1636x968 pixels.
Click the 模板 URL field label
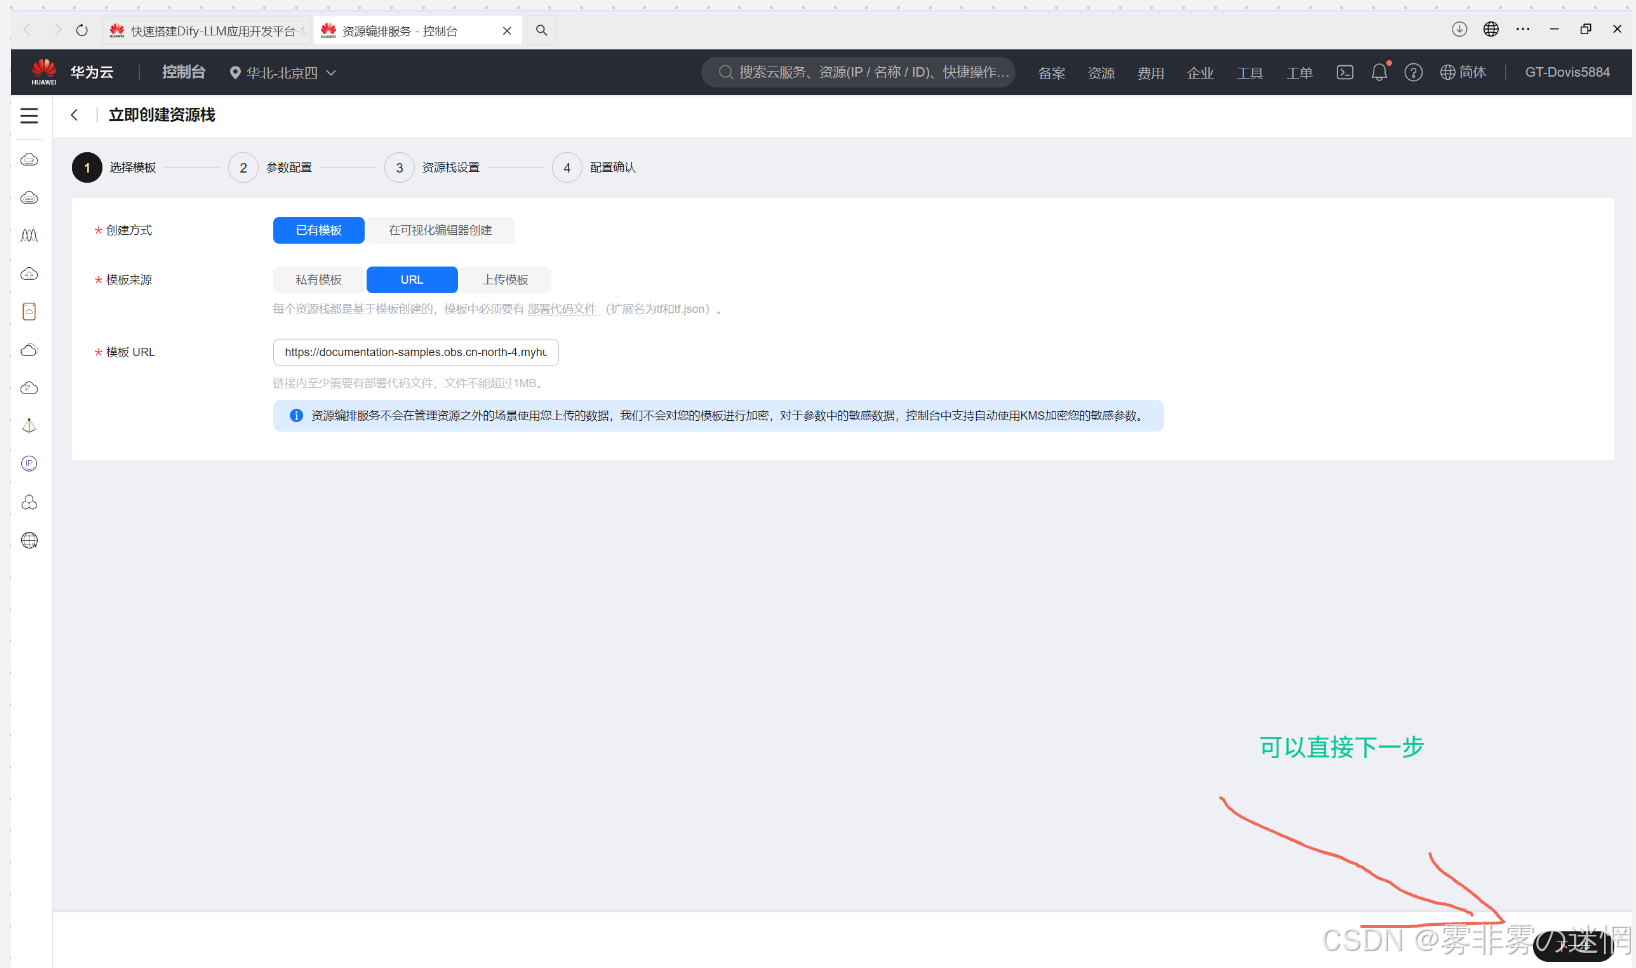tap(130, 352)
